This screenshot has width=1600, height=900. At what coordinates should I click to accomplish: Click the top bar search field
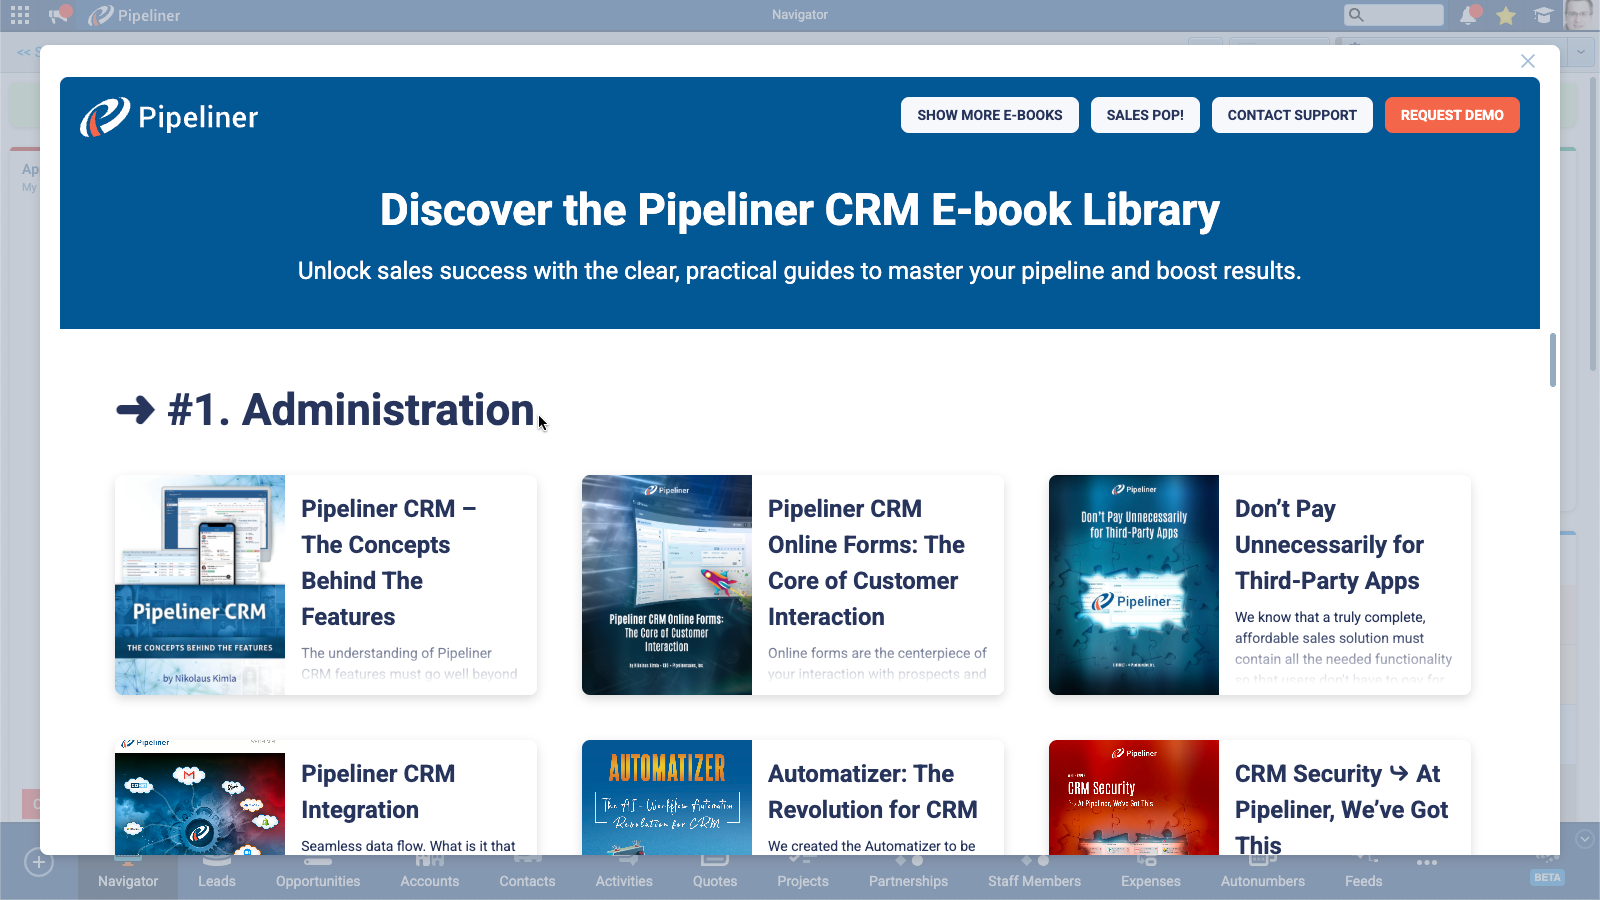[1394, 15]
